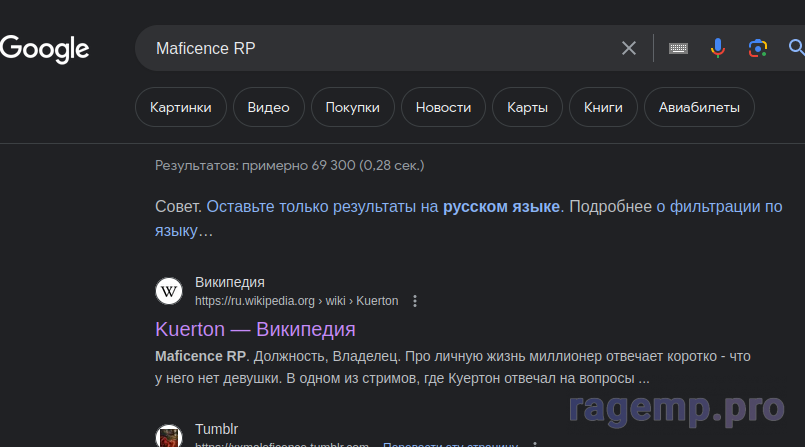Click the Wikipedia favicon in the first result

[x=169, y=291]
